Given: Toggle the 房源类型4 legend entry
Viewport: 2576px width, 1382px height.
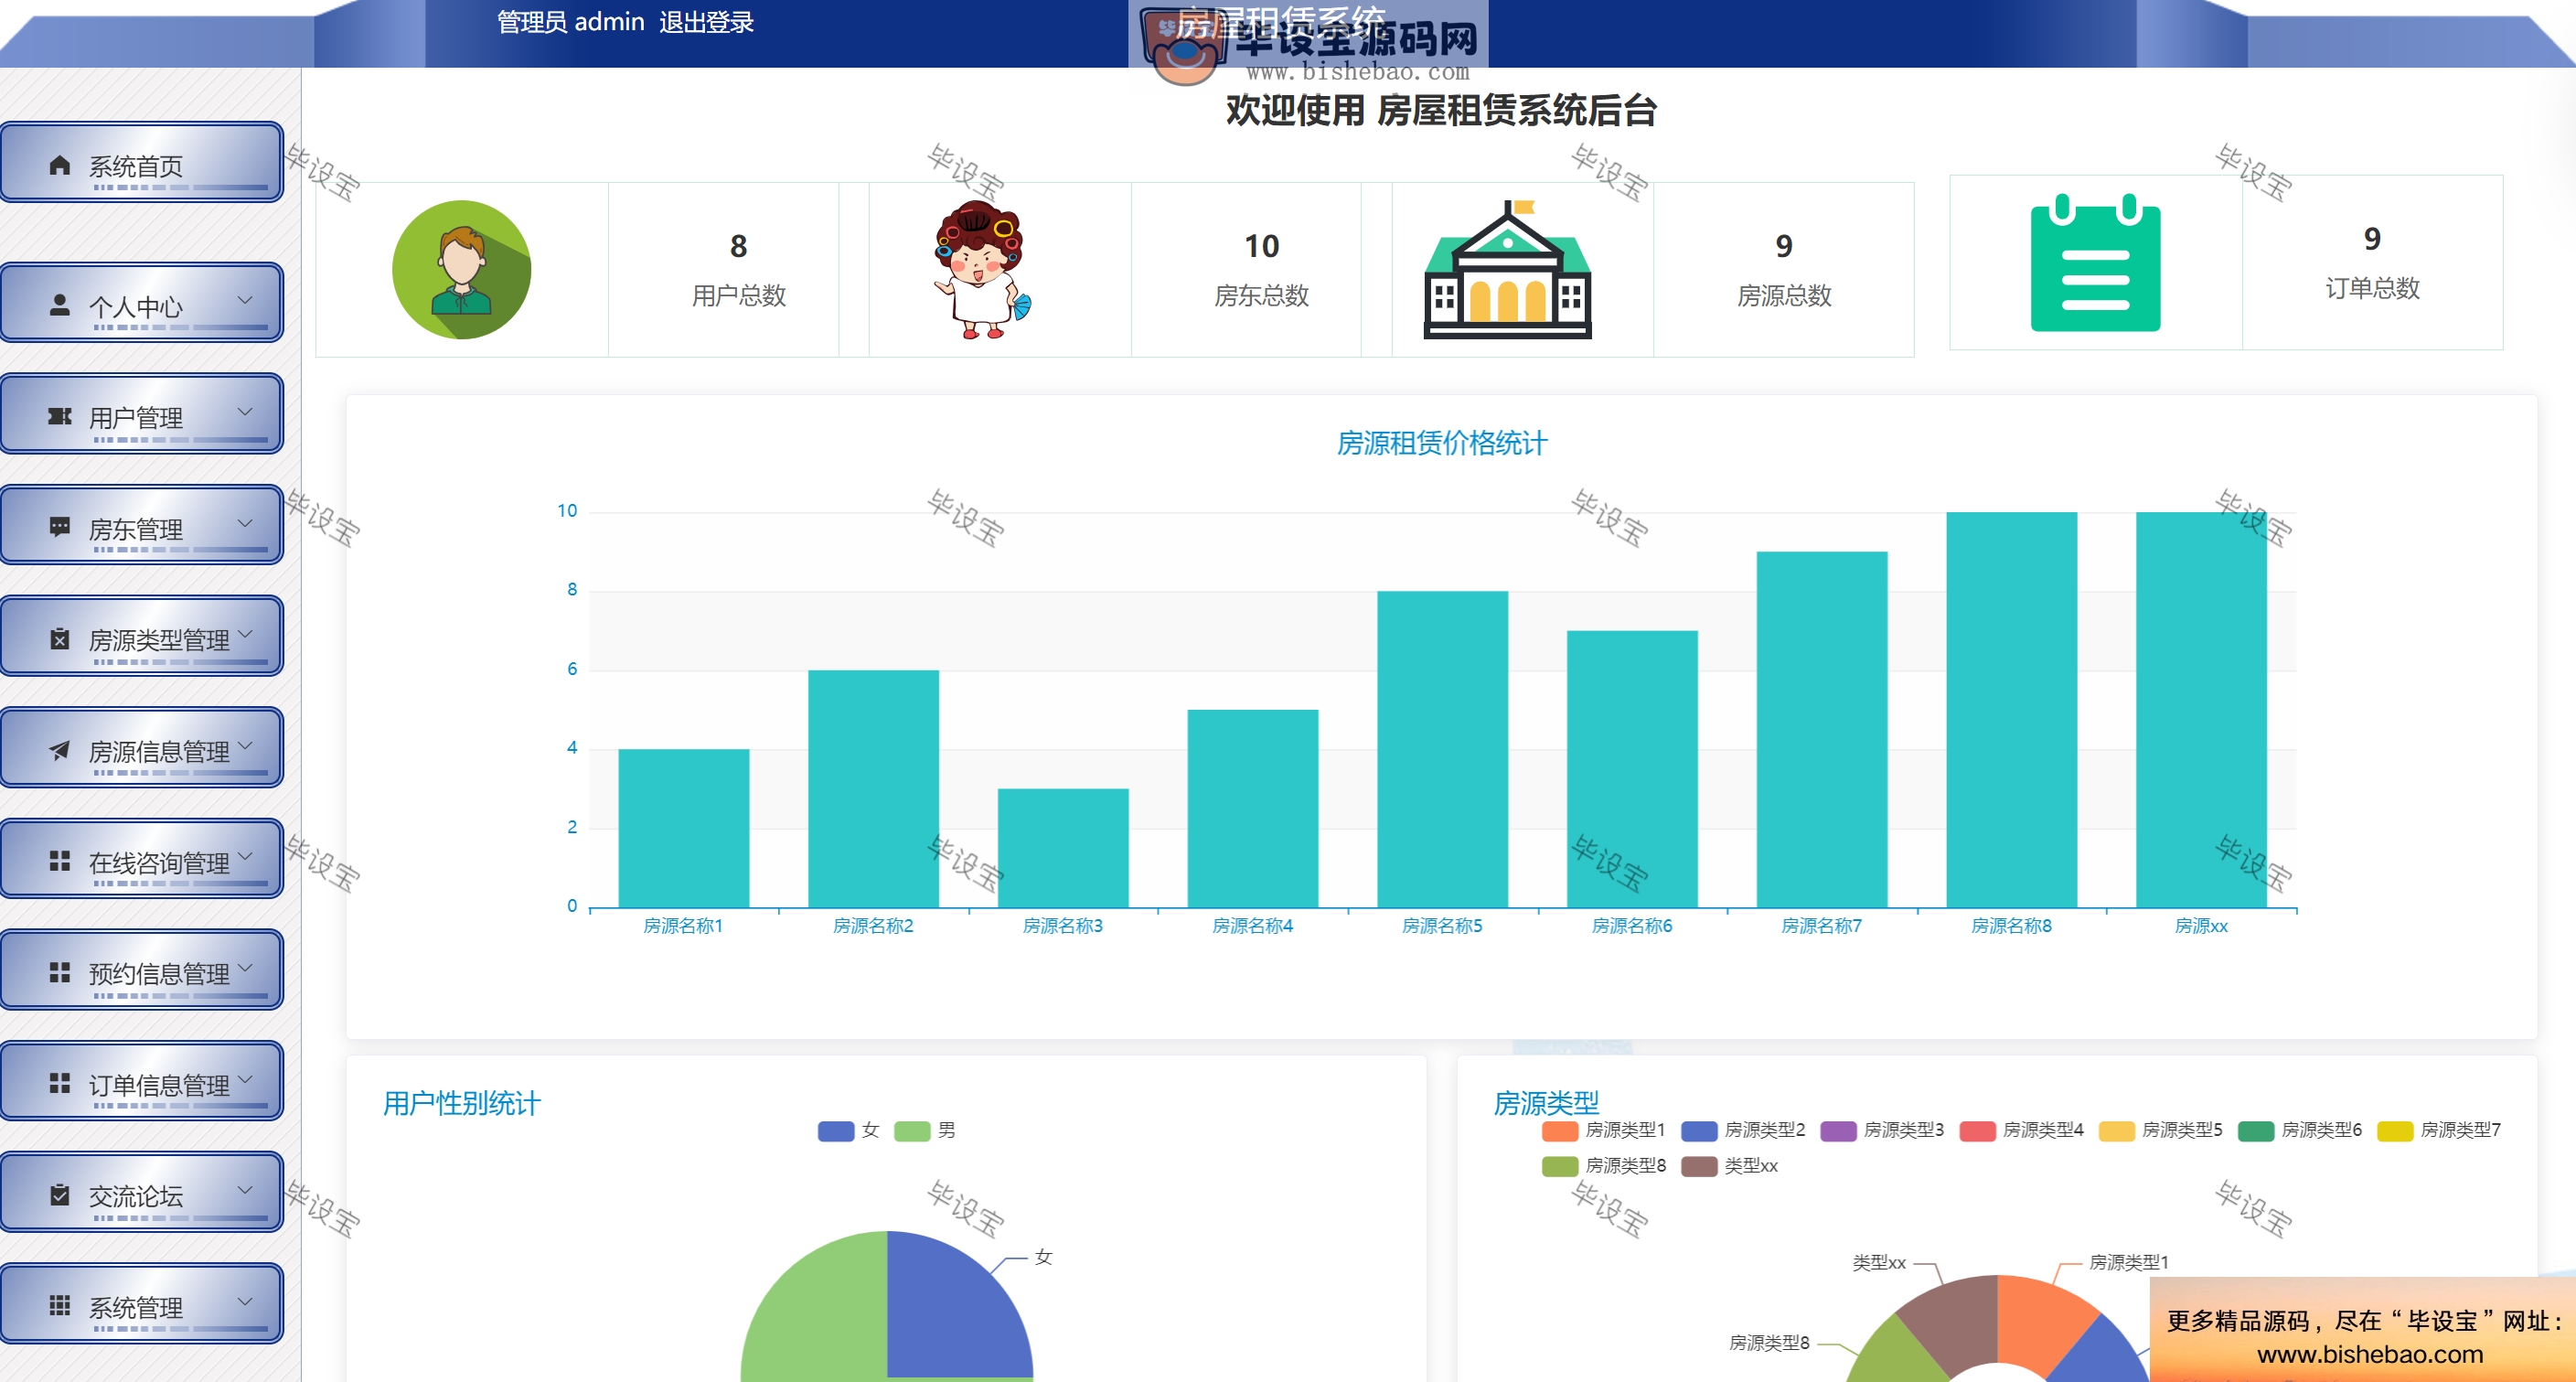Looking at the screenshot, I should coord(2021,1130).
